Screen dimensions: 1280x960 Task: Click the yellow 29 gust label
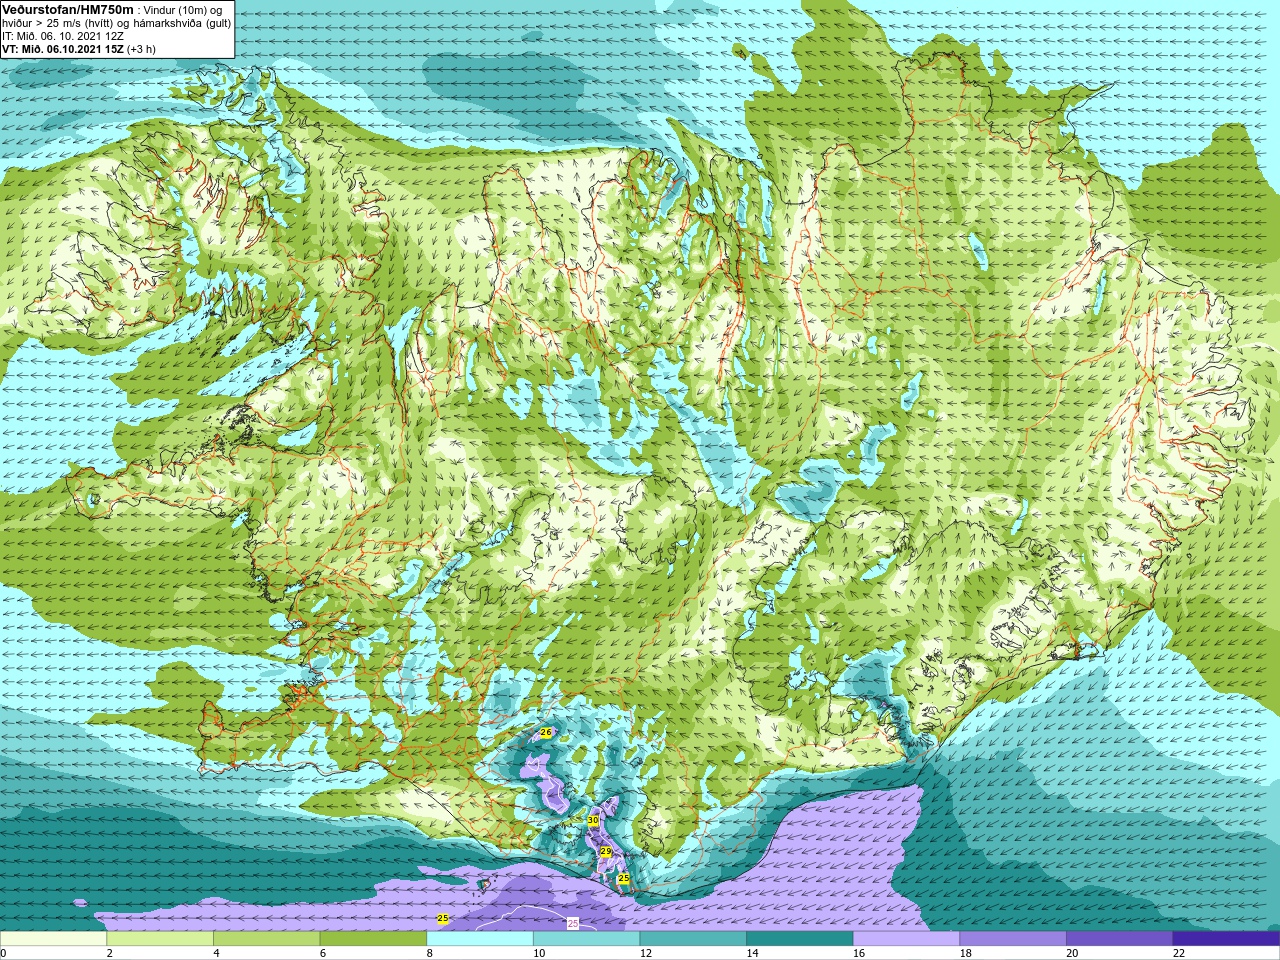[606, 852]
